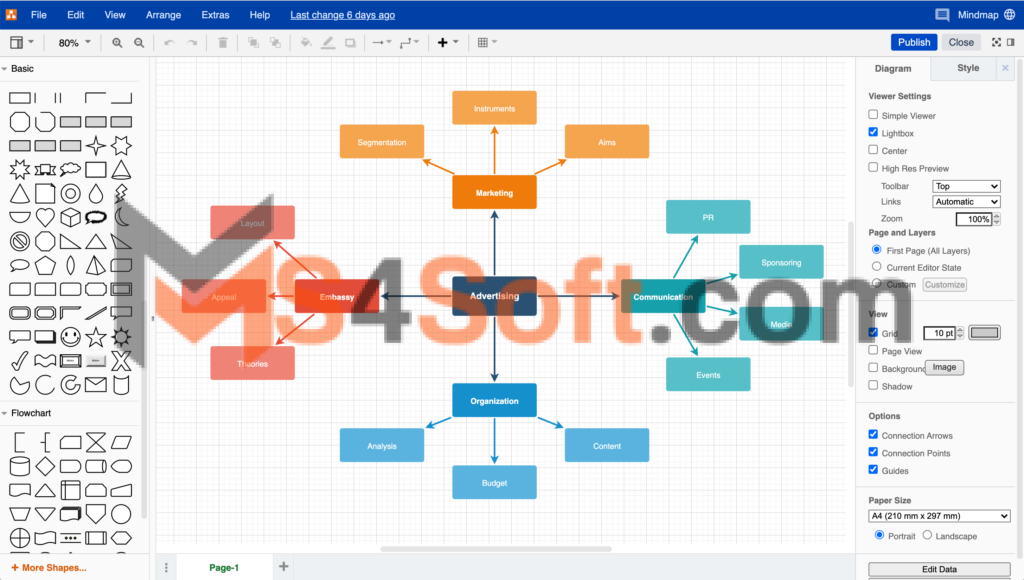The width and height of the screenshot is (1024, 580).
Task: Collapse the Flowchart shapes section
Action: (x=30, y=413)
